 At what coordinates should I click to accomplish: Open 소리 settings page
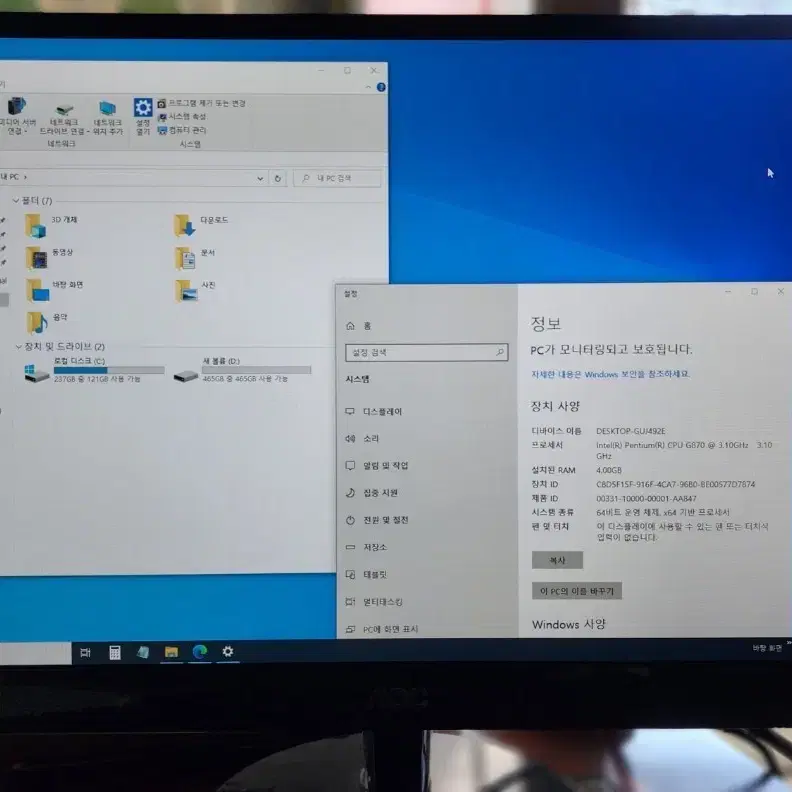[362, 438]
